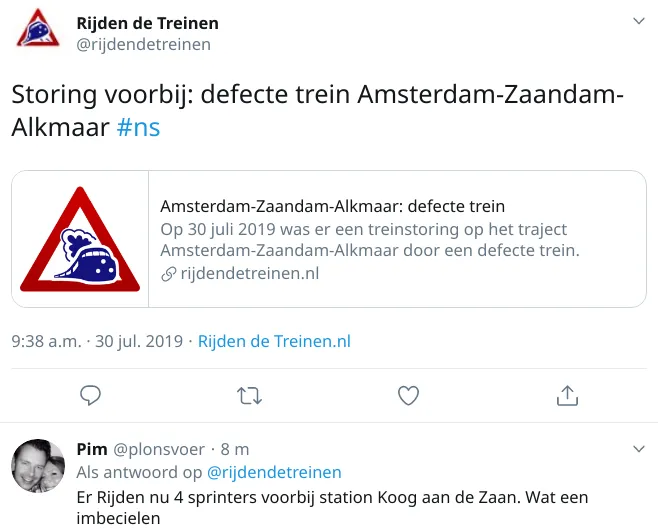Click the reply speech bubble icon
Image resolution: width=658 pixels, height=529 pixels.
[91, 395]
